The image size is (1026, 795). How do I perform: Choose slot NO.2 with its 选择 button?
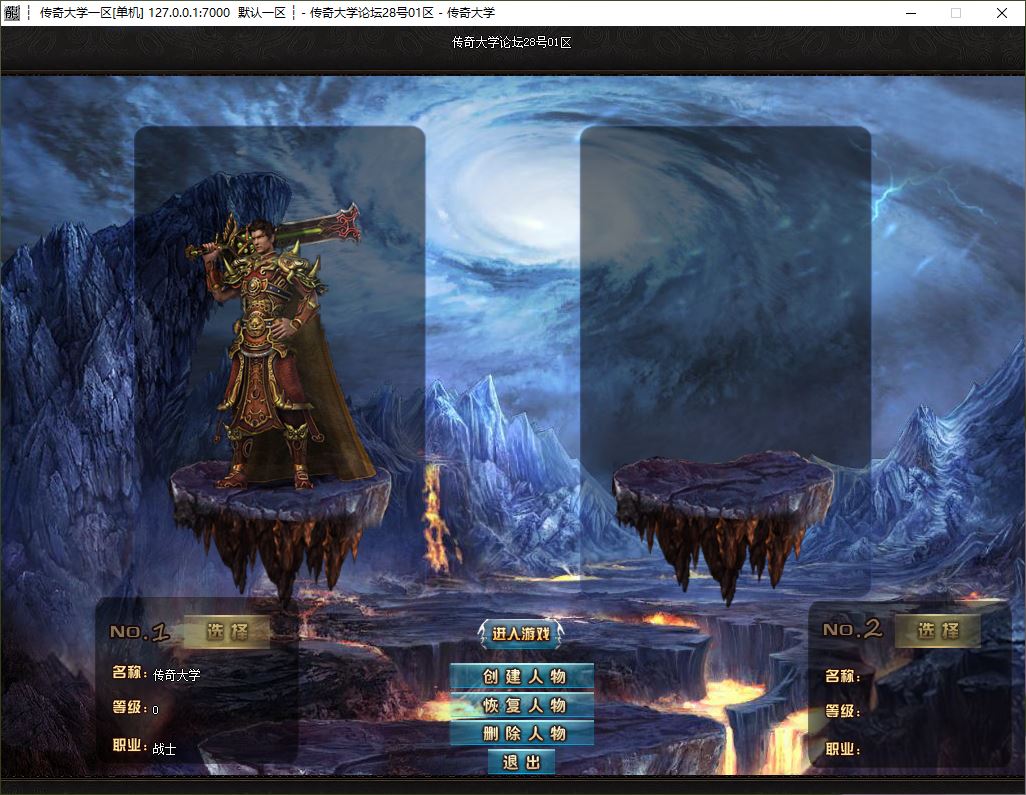[x=938, y=631]
